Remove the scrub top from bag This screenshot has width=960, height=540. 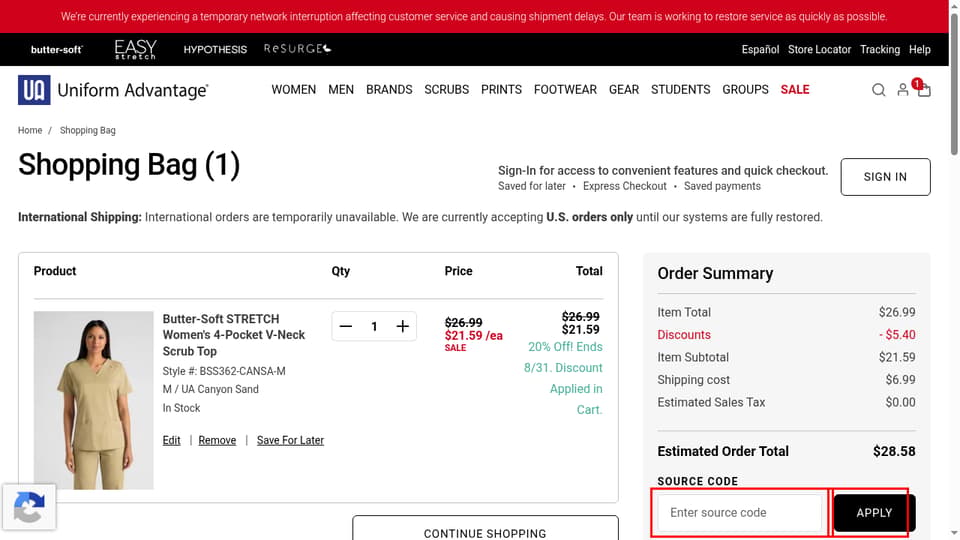pos(217,440)
